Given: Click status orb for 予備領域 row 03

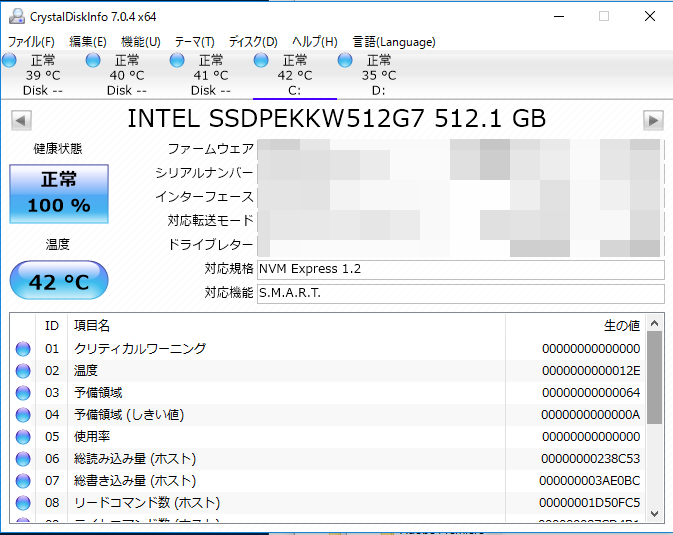Looking at the screenshot, I should (23, 393).
